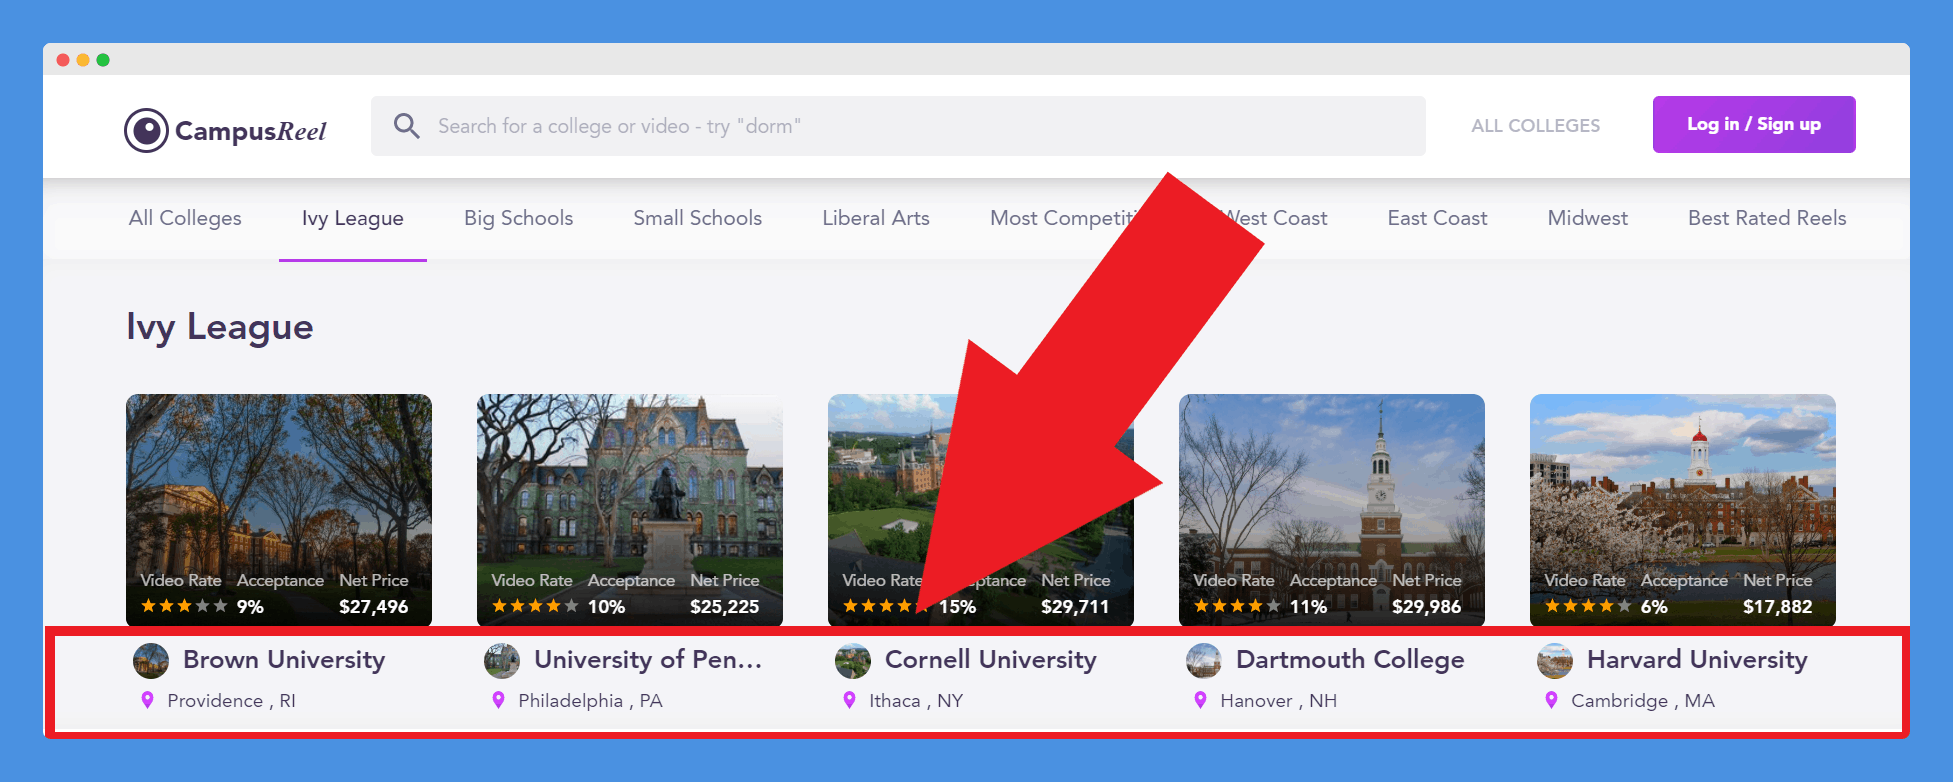Close window with red traffic light button

63,60
